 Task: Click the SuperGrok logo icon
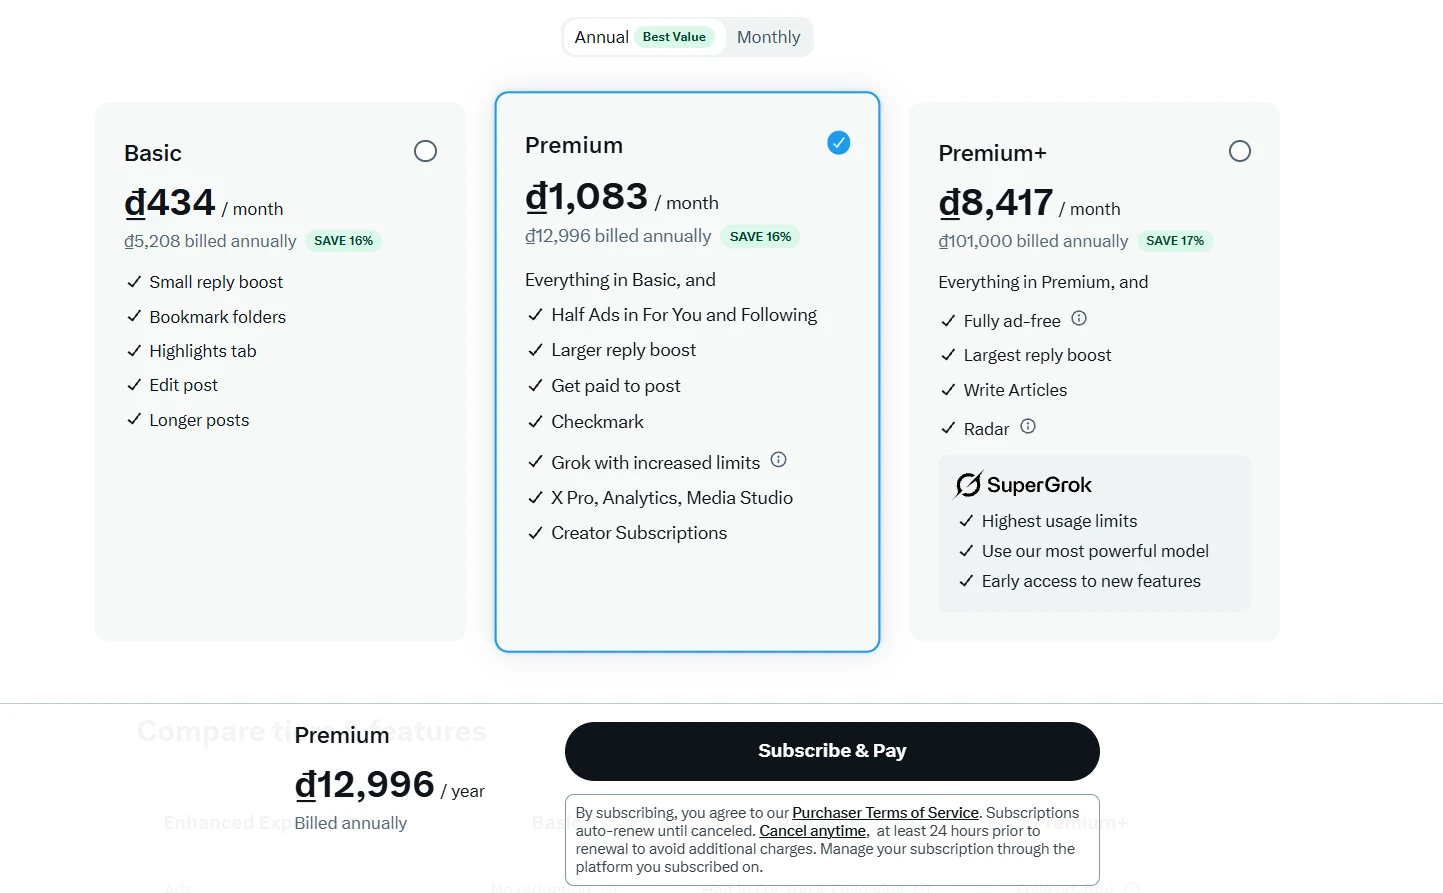coord(969,485)
